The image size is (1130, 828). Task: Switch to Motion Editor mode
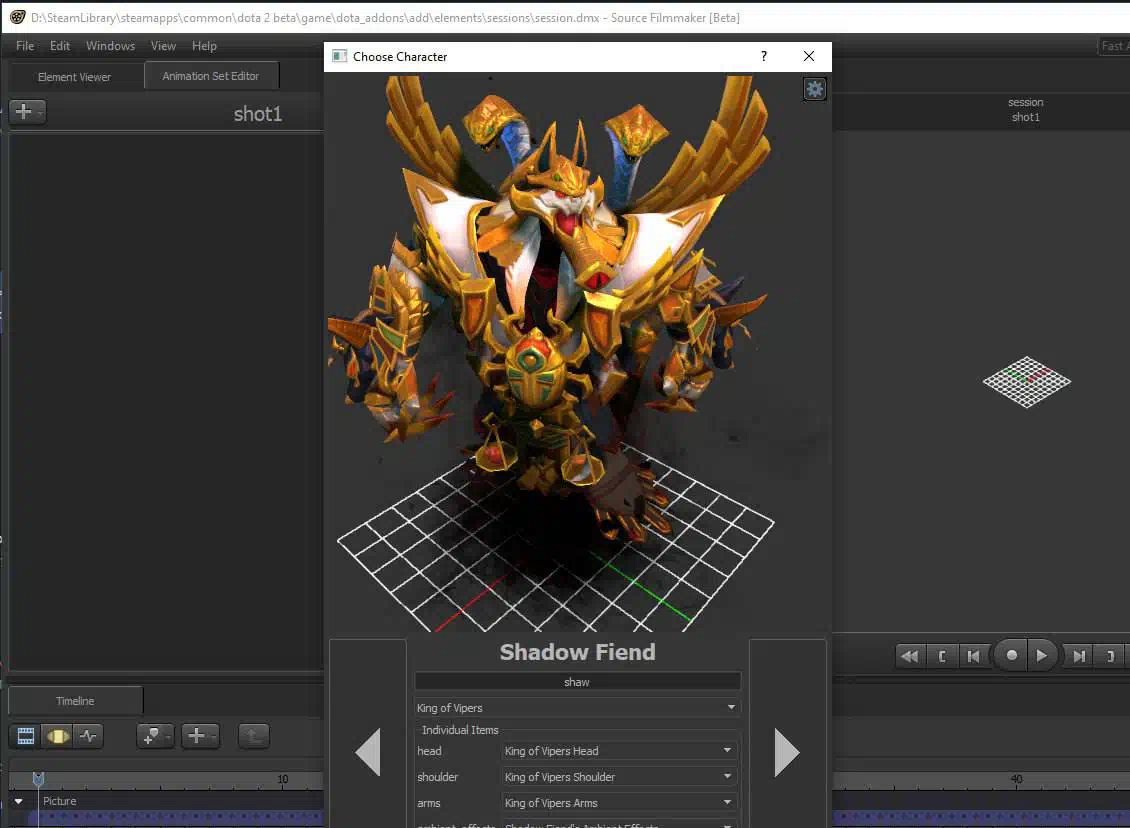click(x=57, y=736)
